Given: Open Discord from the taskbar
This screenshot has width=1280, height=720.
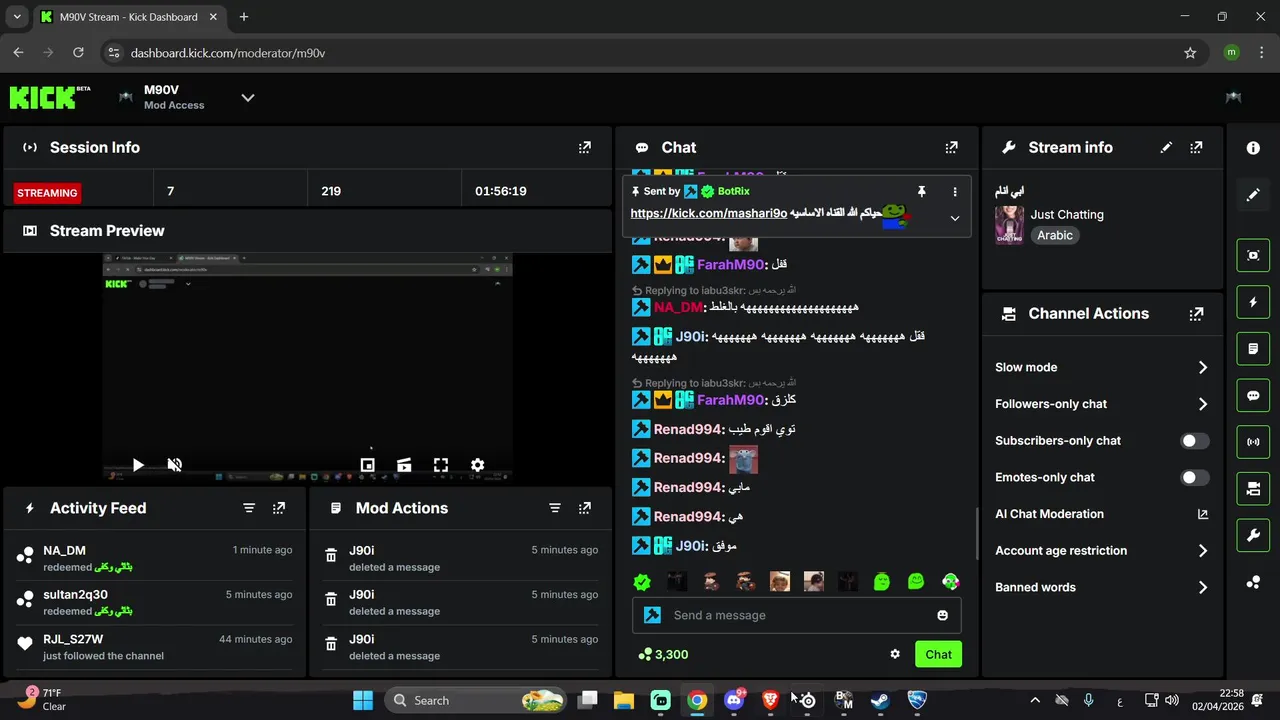Looking at the screenshot, I should click(734, 700).
